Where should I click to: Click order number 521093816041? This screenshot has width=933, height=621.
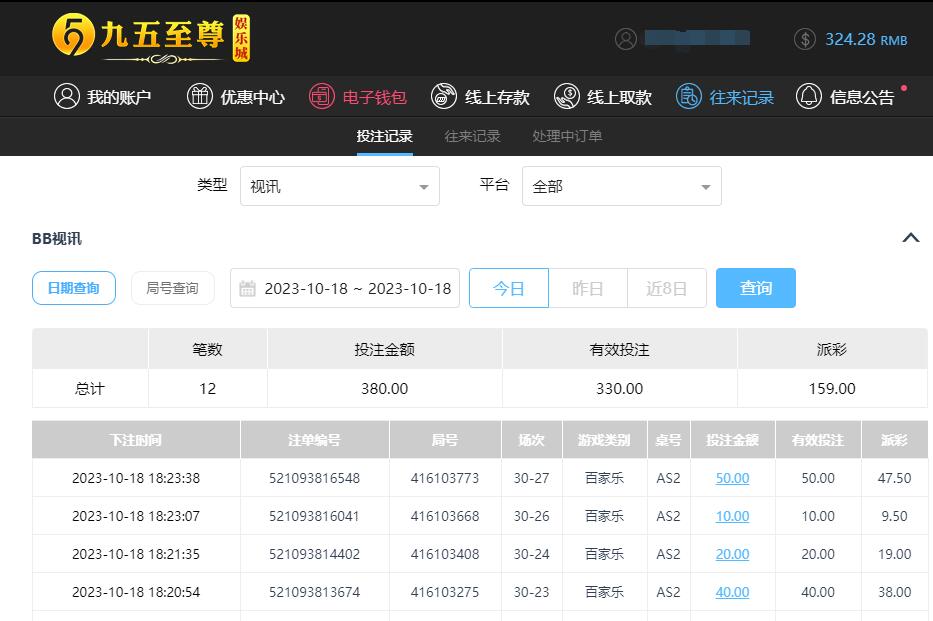pyautogui.click(x=315, y=516)
